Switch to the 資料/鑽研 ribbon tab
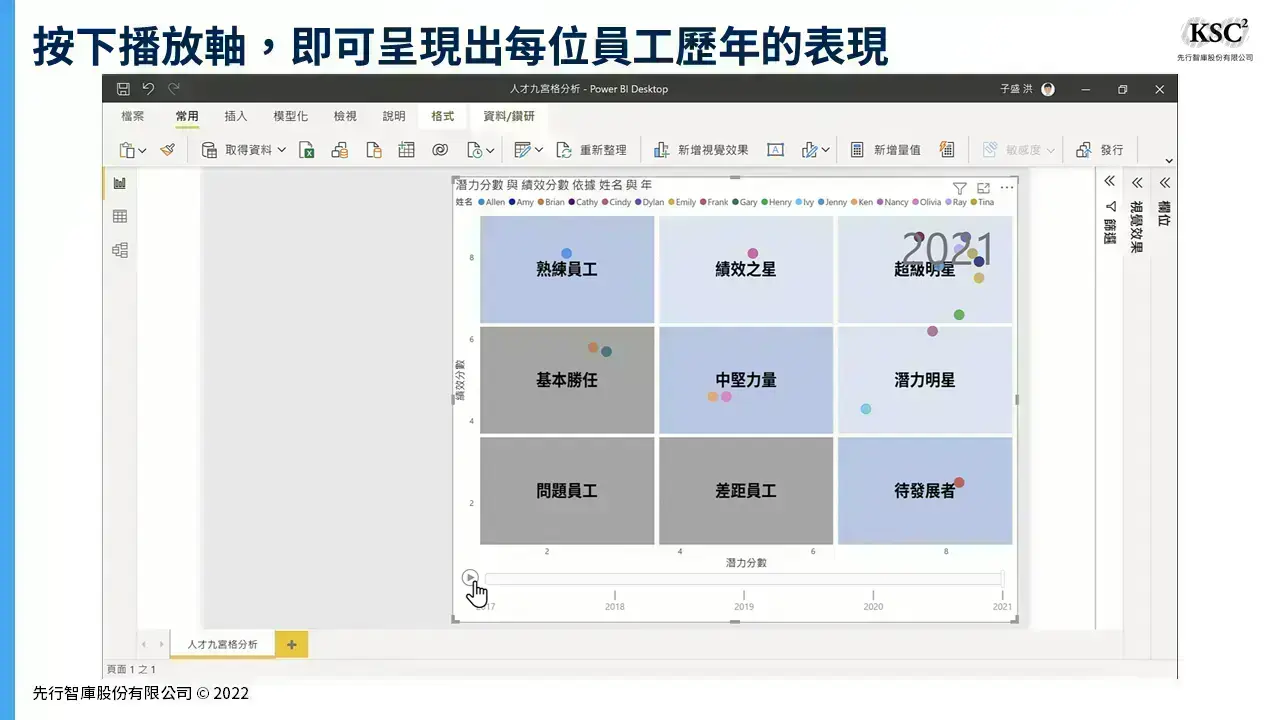This screenshot has height=720, width=1280. (x=509, y=116)
